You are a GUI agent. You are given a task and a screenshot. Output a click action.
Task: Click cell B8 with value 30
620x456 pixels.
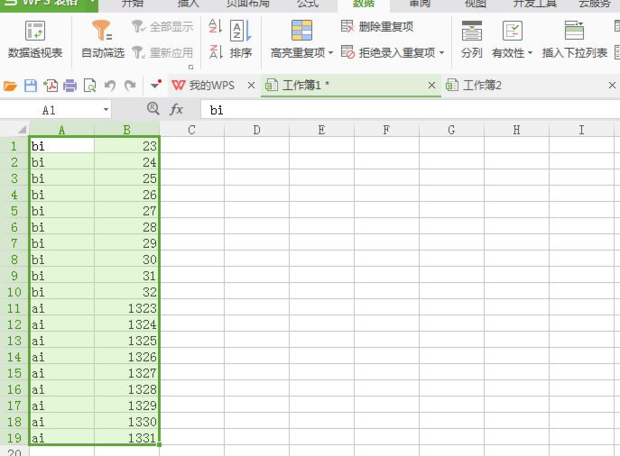pyautogui.click(x=127, y=259)
